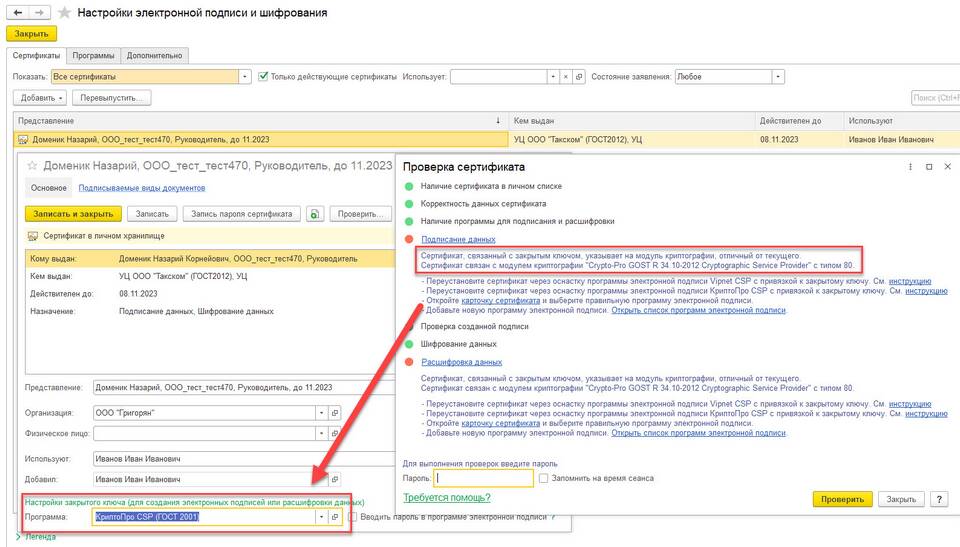960x547 pixels.
Task: Open the Расшифровка данных link
Action: coord(462,362)
